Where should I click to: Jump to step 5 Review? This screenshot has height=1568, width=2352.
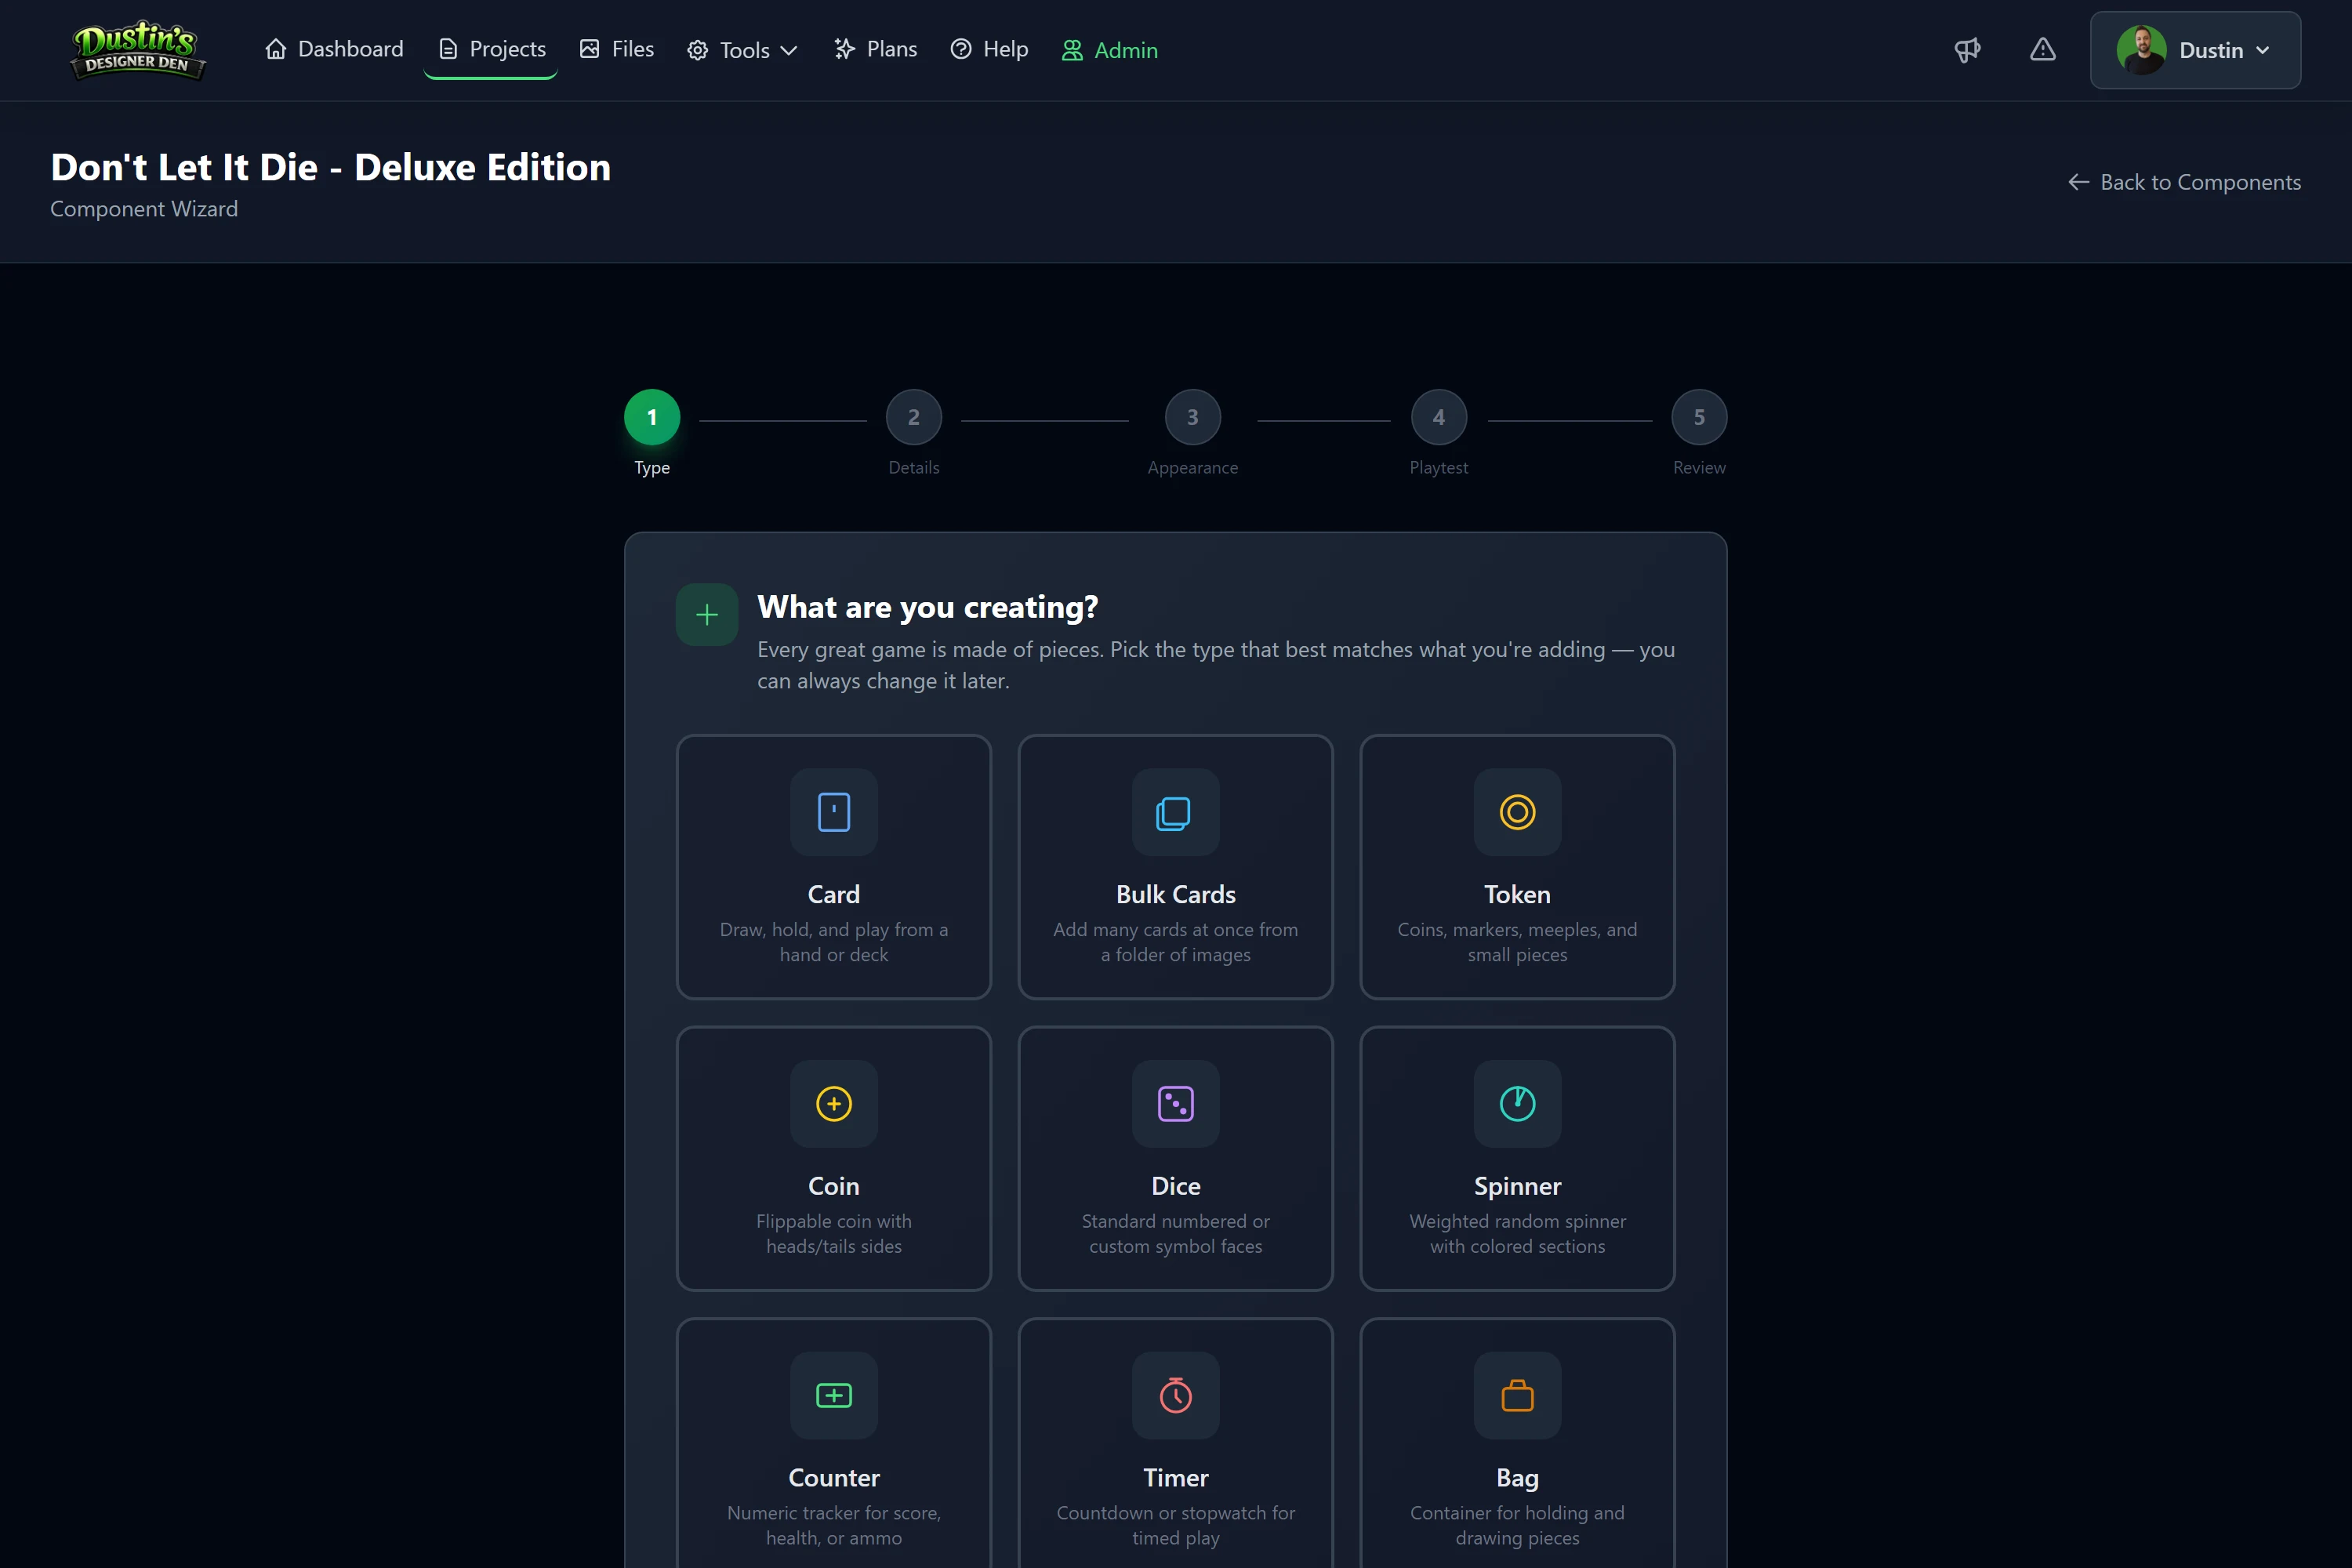click(x=1699, y=417)
